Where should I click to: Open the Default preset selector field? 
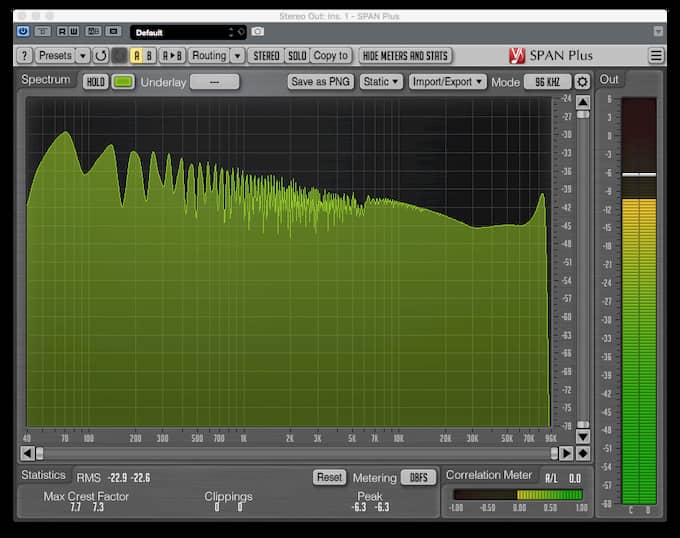(188, 32)
